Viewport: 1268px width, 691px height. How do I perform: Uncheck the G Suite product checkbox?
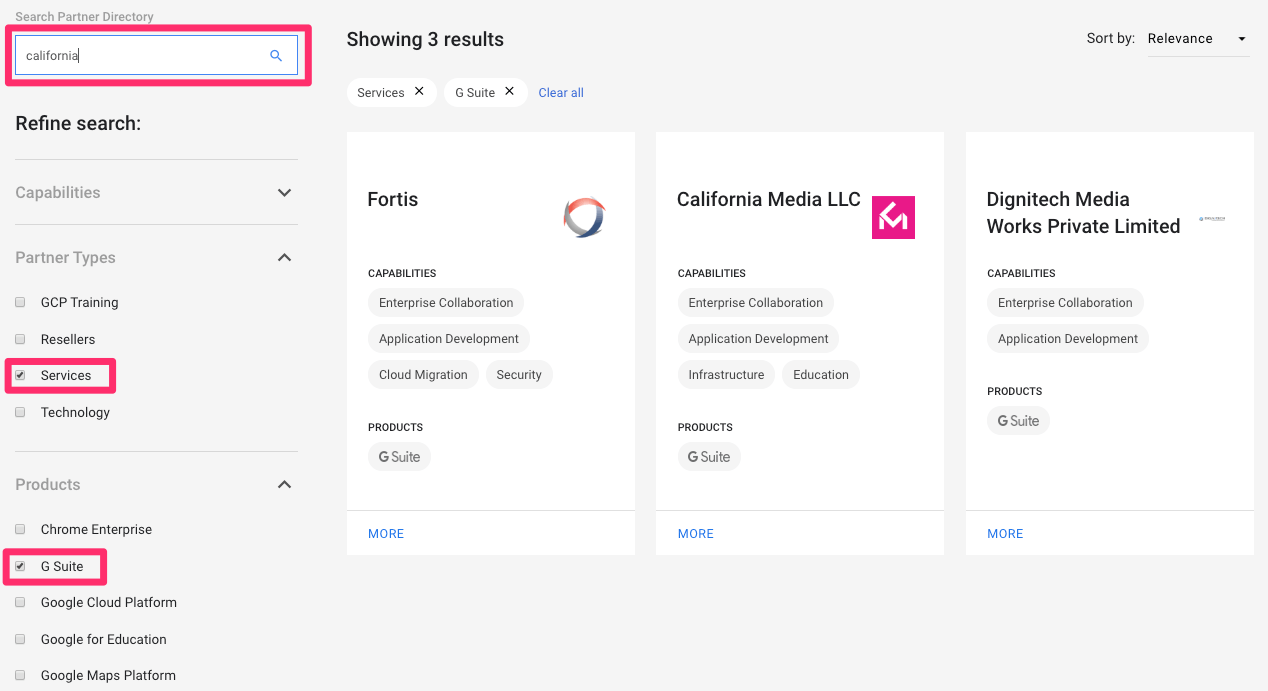tap(20, 566)
